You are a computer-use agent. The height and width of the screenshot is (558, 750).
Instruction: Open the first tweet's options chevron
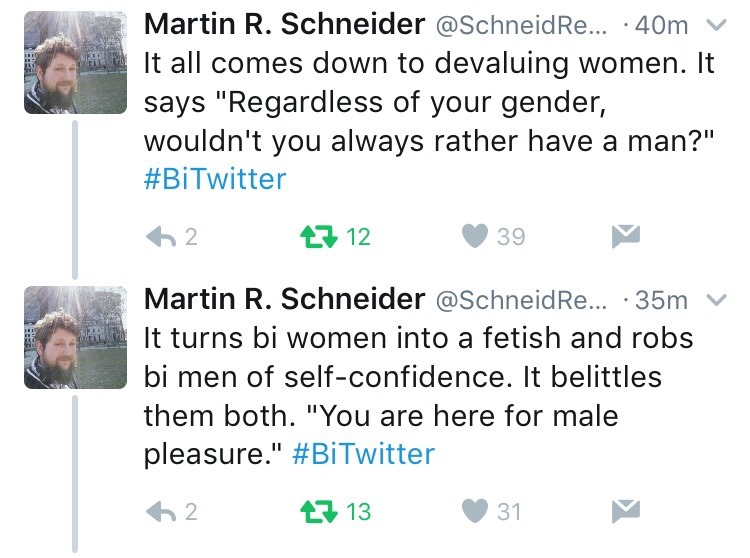(x=716, y=25)
